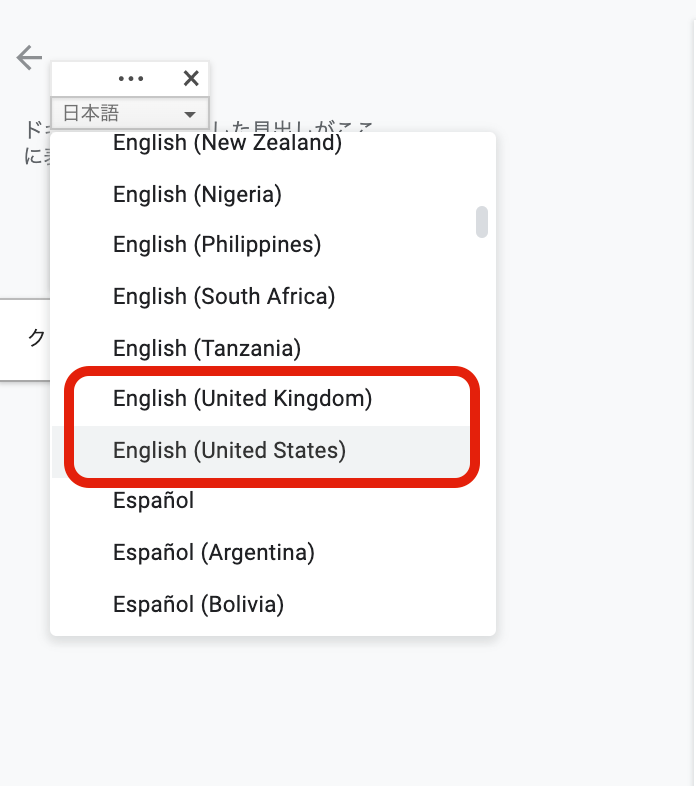Close the language popup with X
Viewport: 696px width, 786px height.
click(191, 79)
